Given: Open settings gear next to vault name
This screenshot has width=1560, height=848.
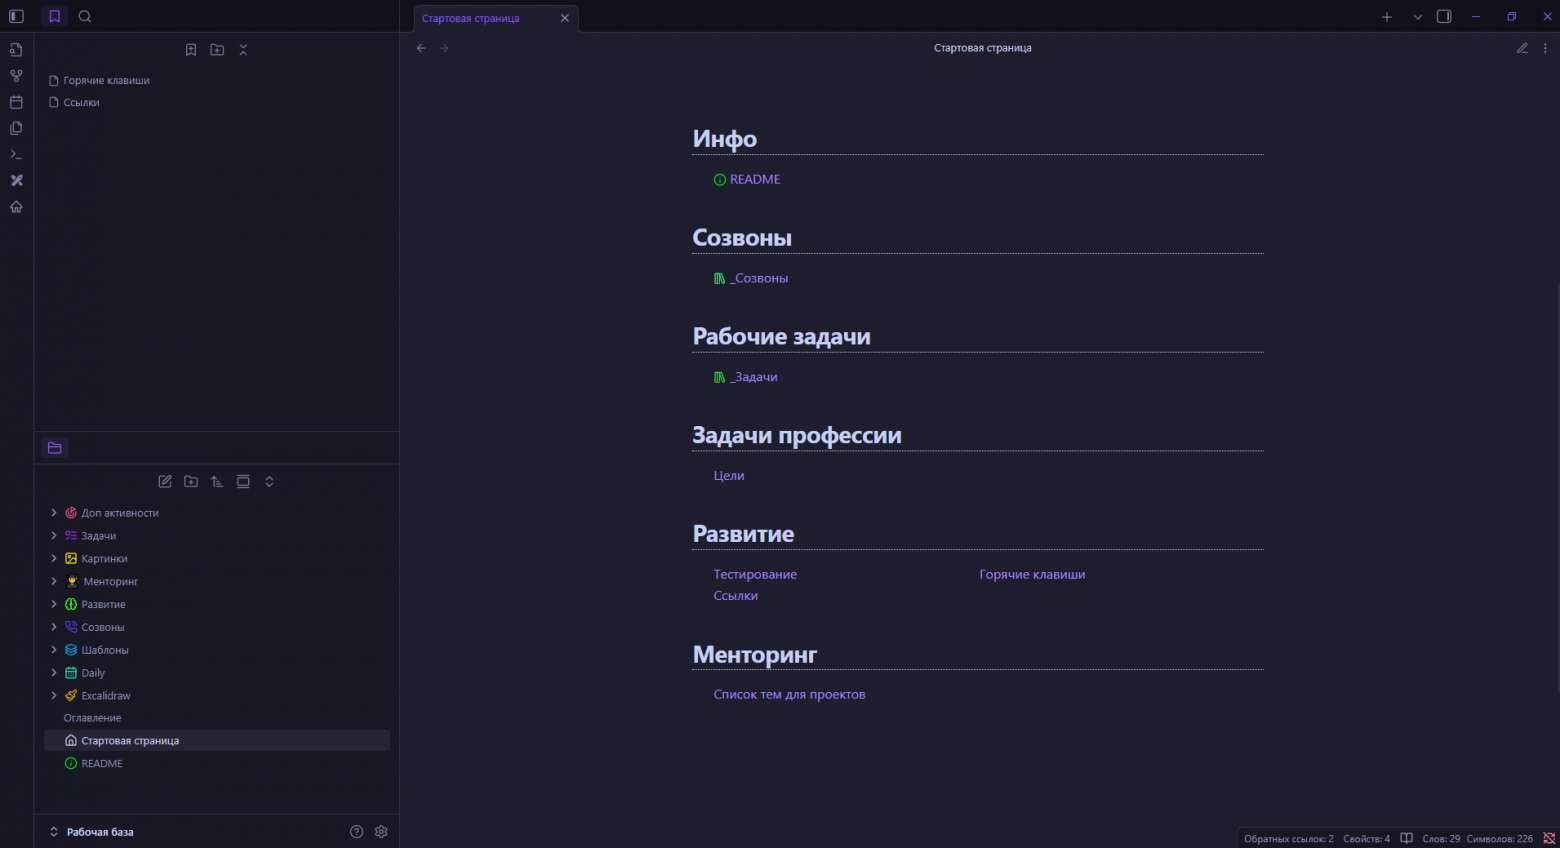Looking at the screenshot, I should point(381,832).
